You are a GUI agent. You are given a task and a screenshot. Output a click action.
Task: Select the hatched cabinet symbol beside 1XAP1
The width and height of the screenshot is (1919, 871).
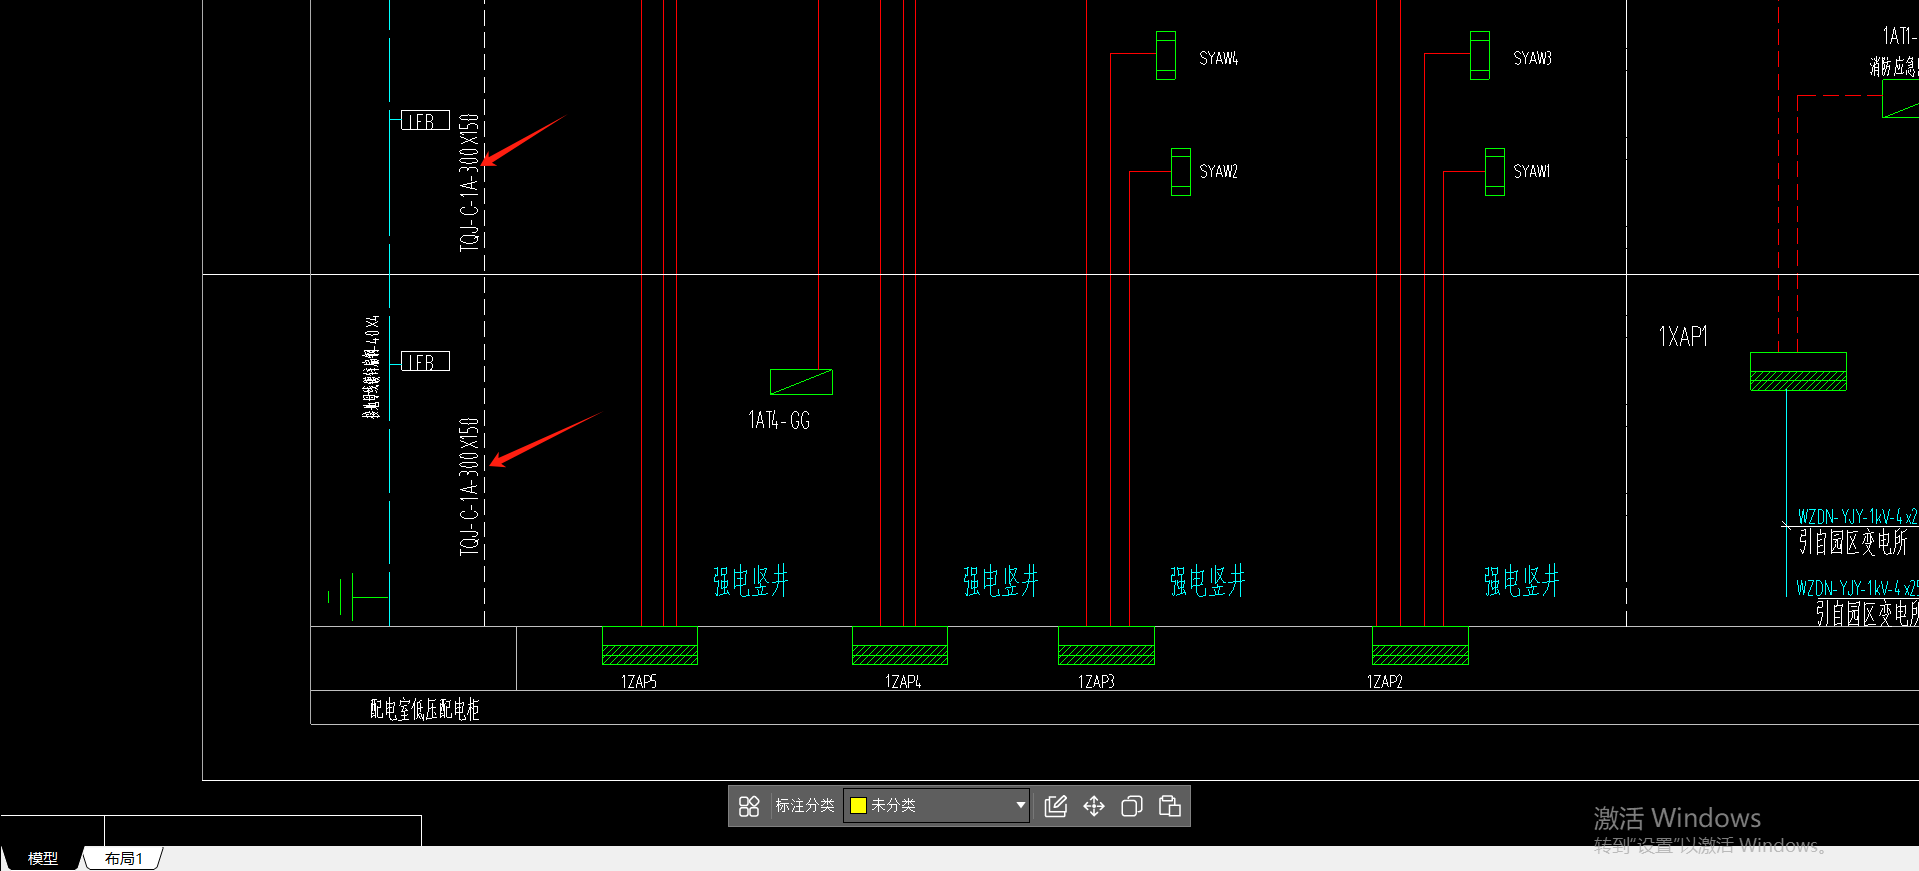1798,372
